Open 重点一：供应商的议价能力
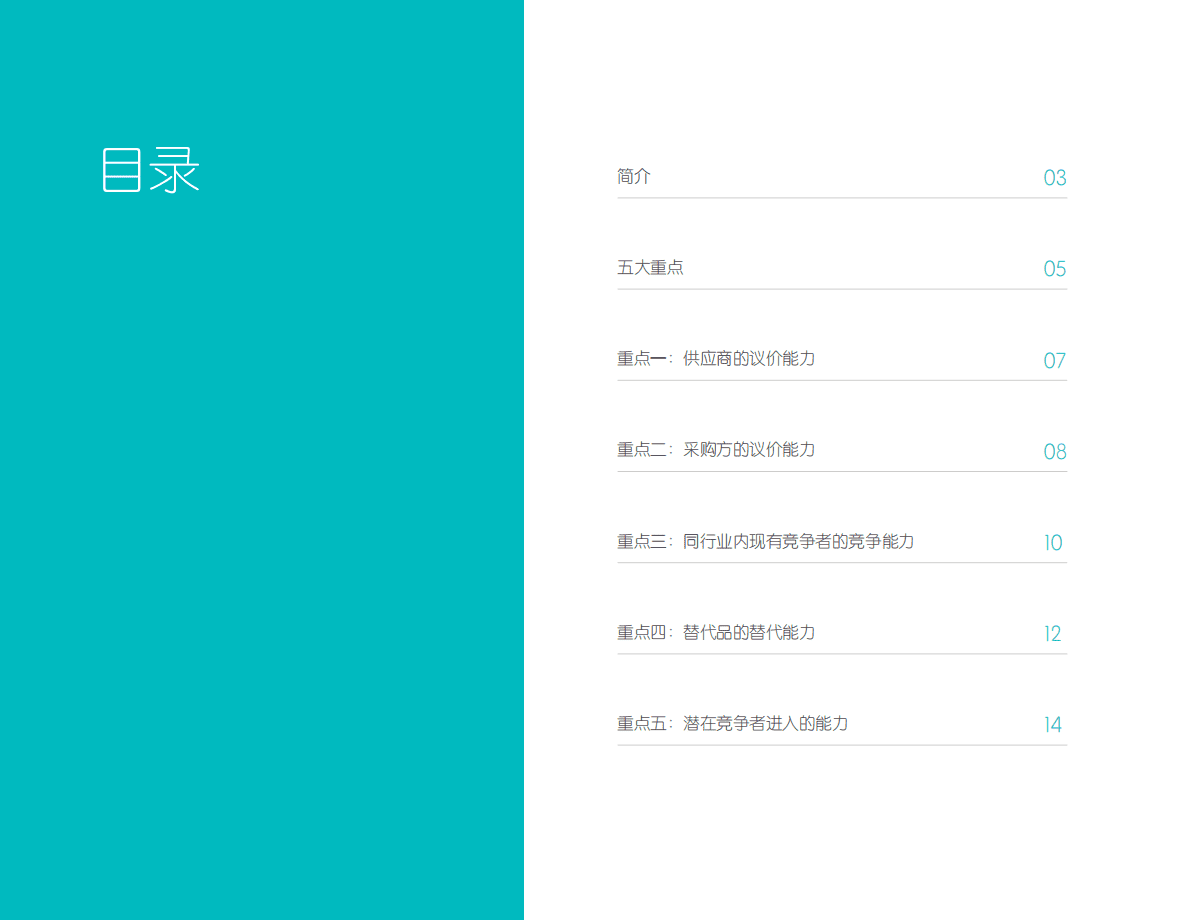Image resolution: width=1190 pixels, height=920 pixels. tap(717, 359)
